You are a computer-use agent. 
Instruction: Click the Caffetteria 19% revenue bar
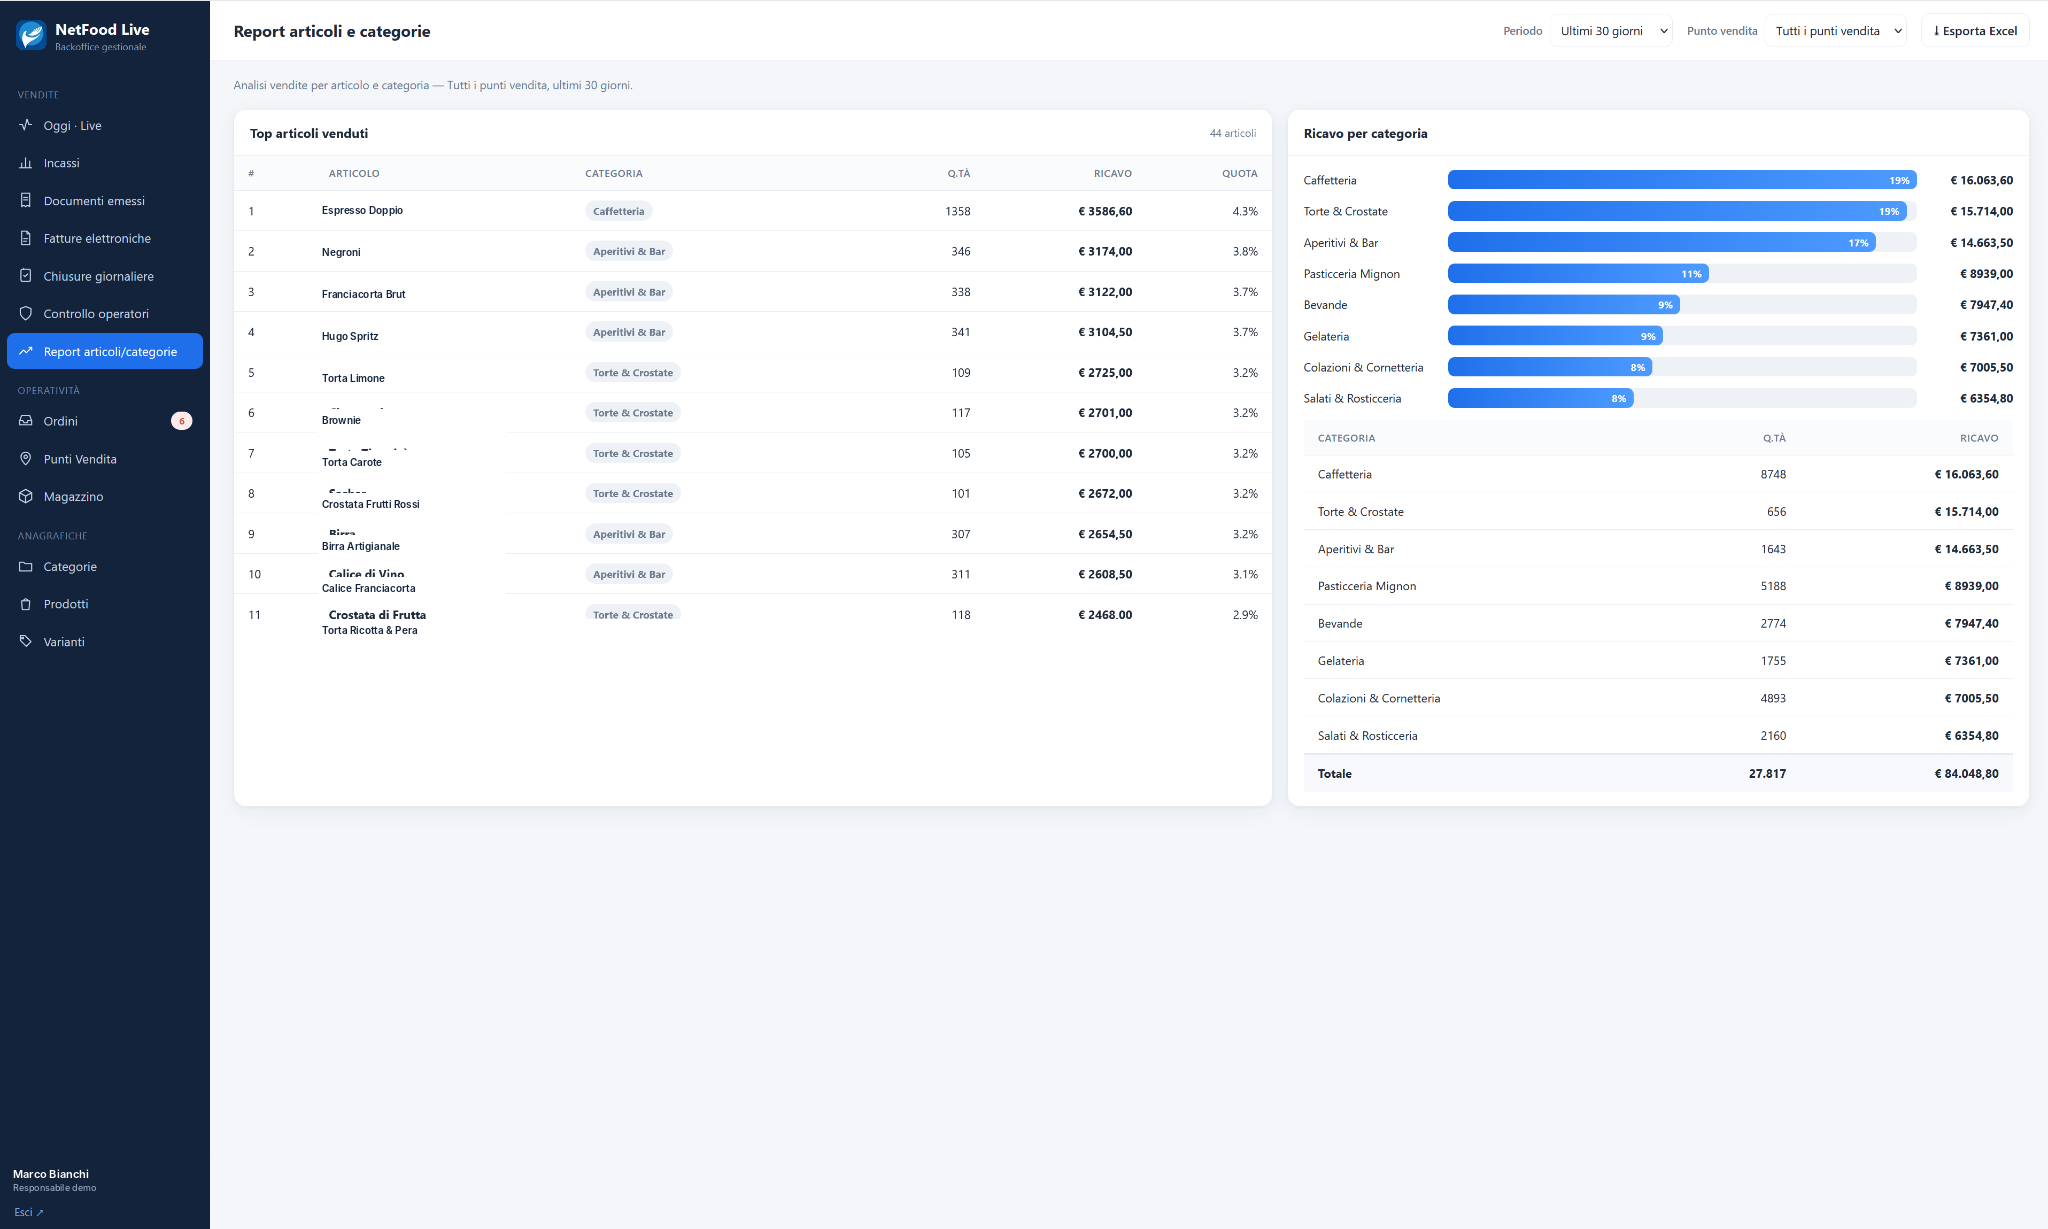[x=1682, y=180]
